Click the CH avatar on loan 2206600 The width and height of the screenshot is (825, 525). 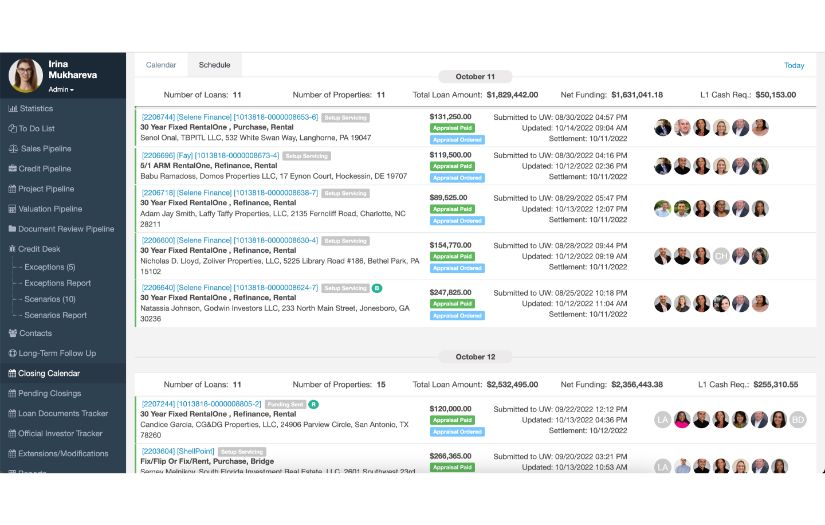click(721, 256)
